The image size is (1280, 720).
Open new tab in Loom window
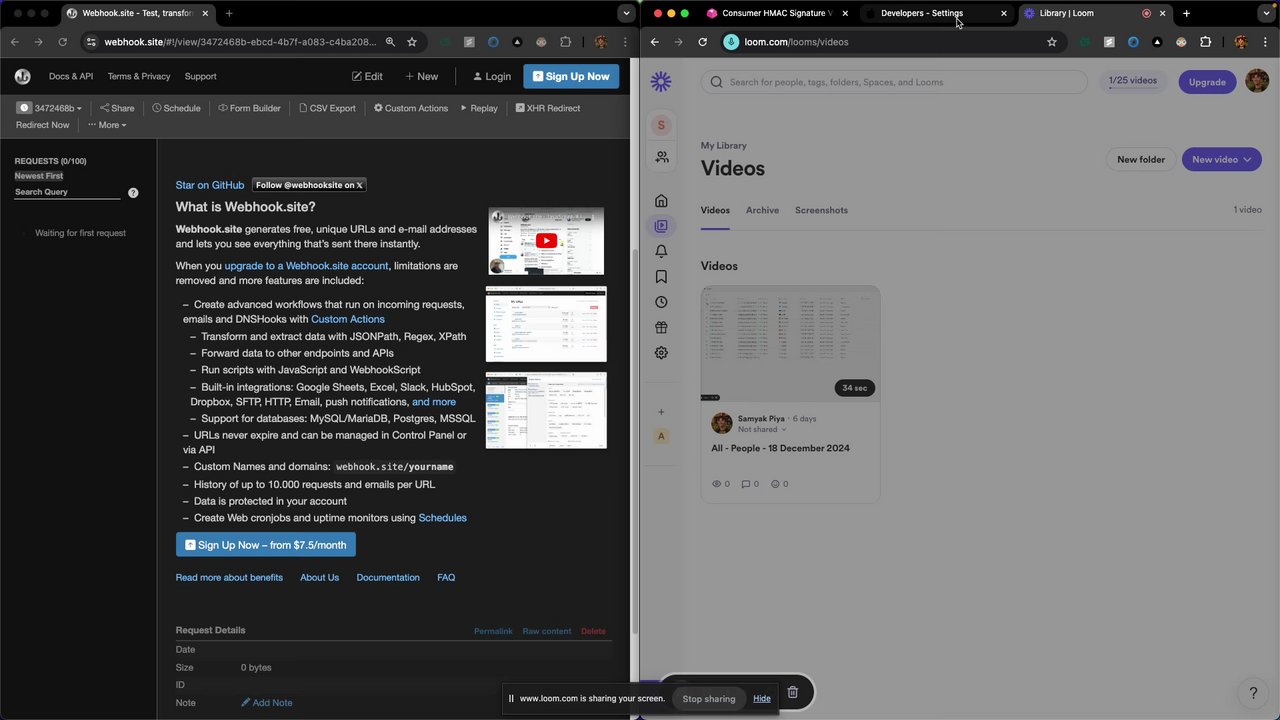1186,13
